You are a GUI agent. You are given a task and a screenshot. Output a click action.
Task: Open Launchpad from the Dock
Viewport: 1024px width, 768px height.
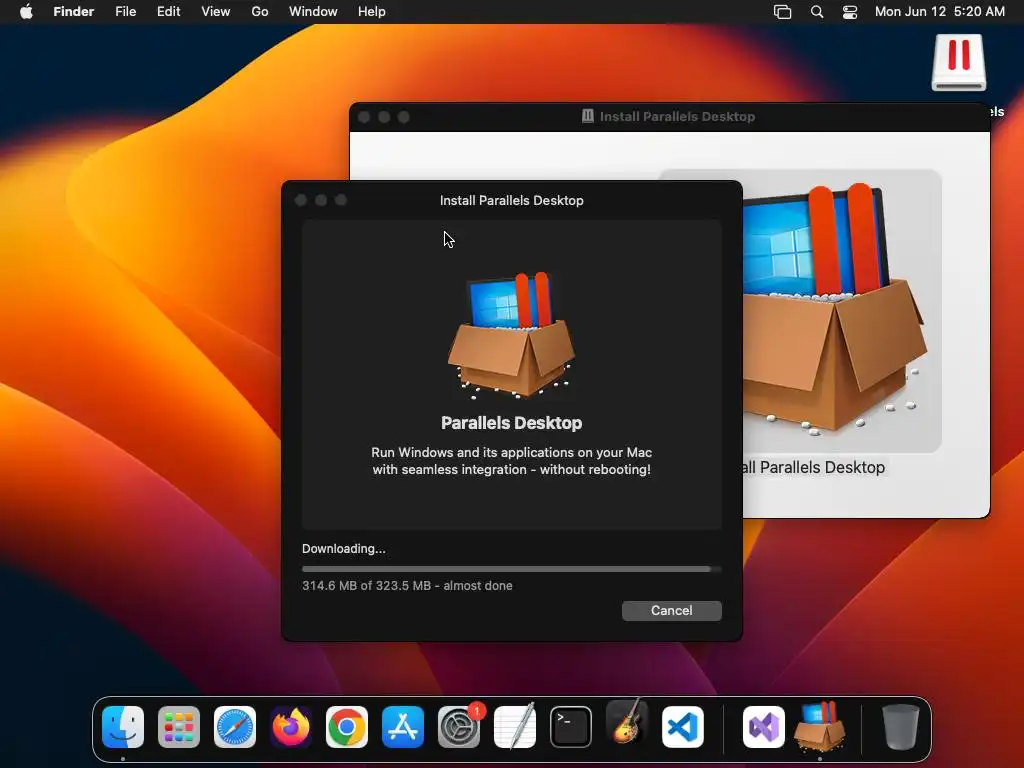click(179, 727)
